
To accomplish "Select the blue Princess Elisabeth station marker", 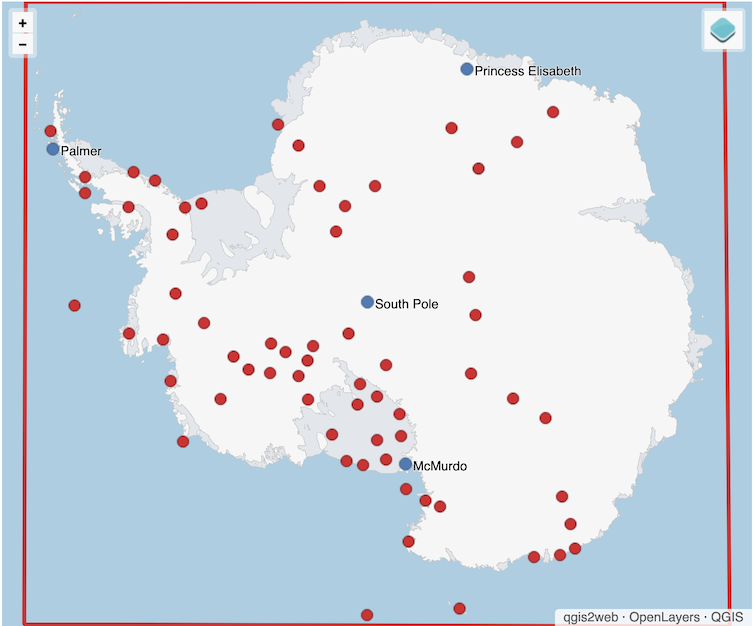I will click(467, 69).
